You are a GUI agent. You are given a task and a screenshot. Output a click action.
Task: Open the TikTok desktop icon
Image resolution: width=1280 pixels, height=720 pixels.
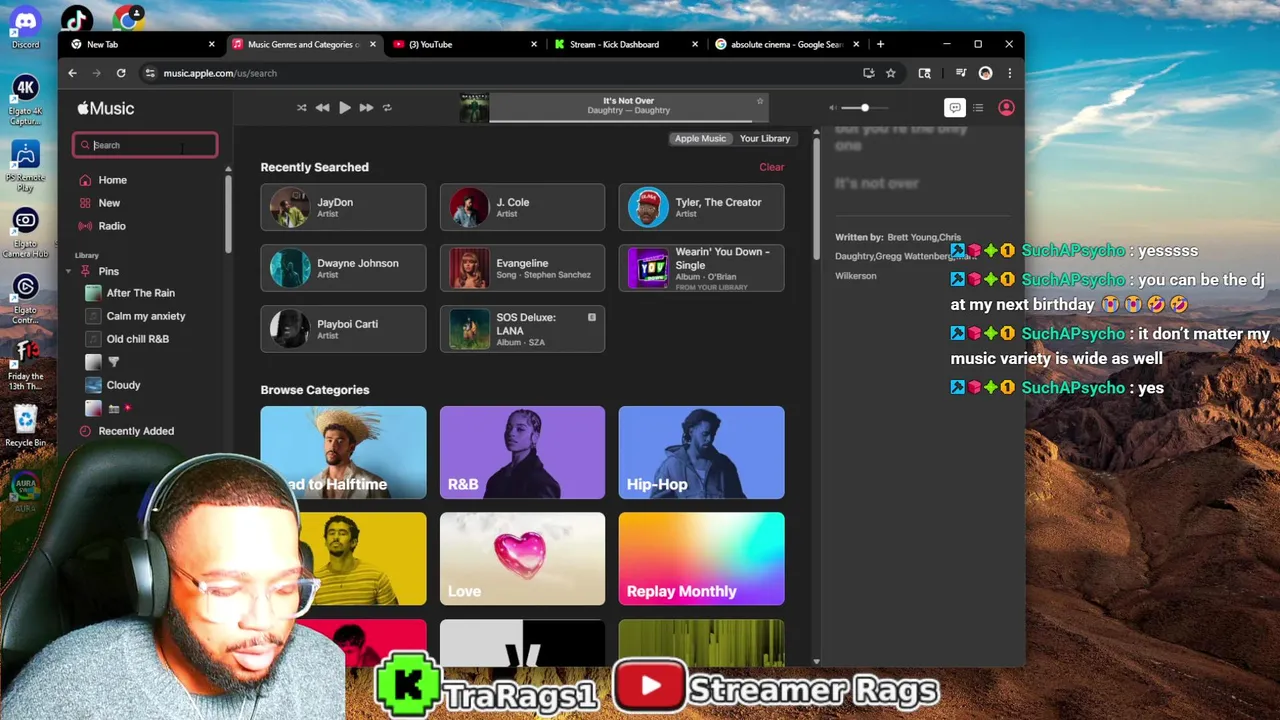pyautogui.click(x=77, y=19)
